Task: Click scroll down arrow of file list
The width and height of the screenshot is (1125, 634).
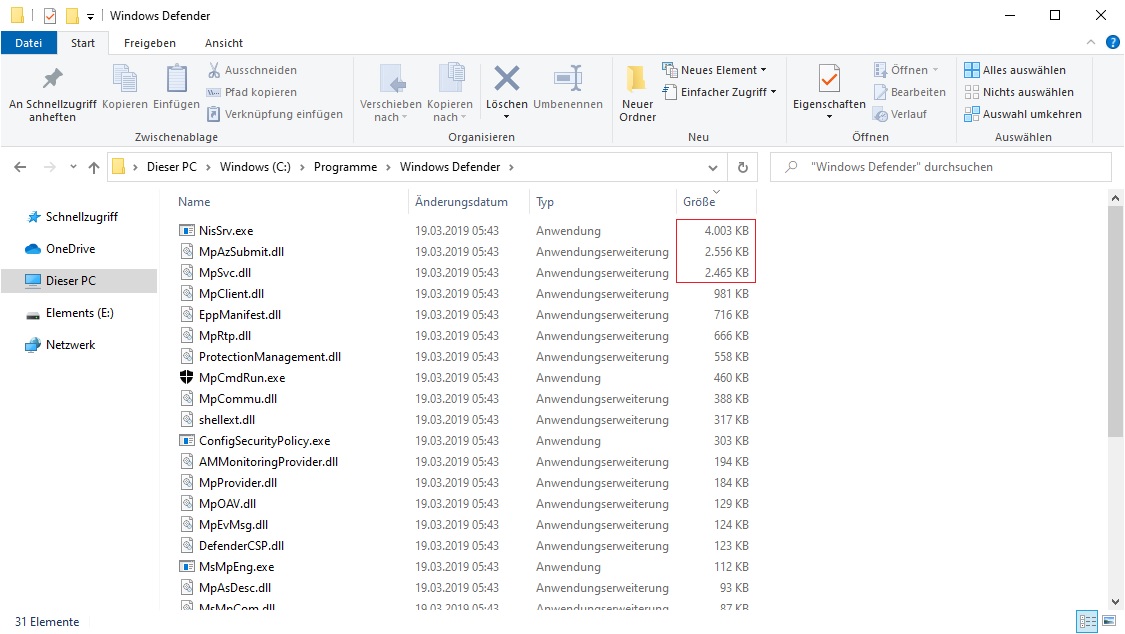Action: point(1115,602)
